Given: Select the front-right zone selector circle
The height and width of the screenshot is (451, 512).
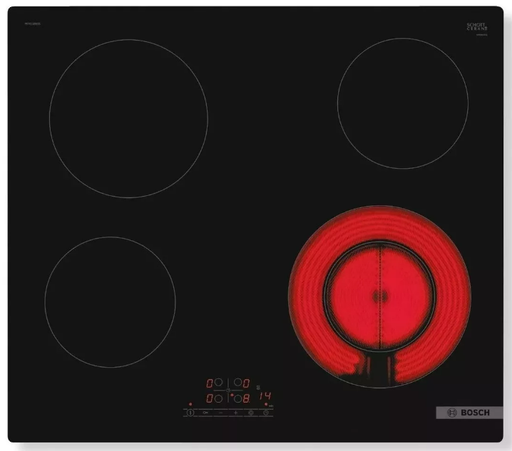Looking at the screenshot, I should (x=238, y=399).
